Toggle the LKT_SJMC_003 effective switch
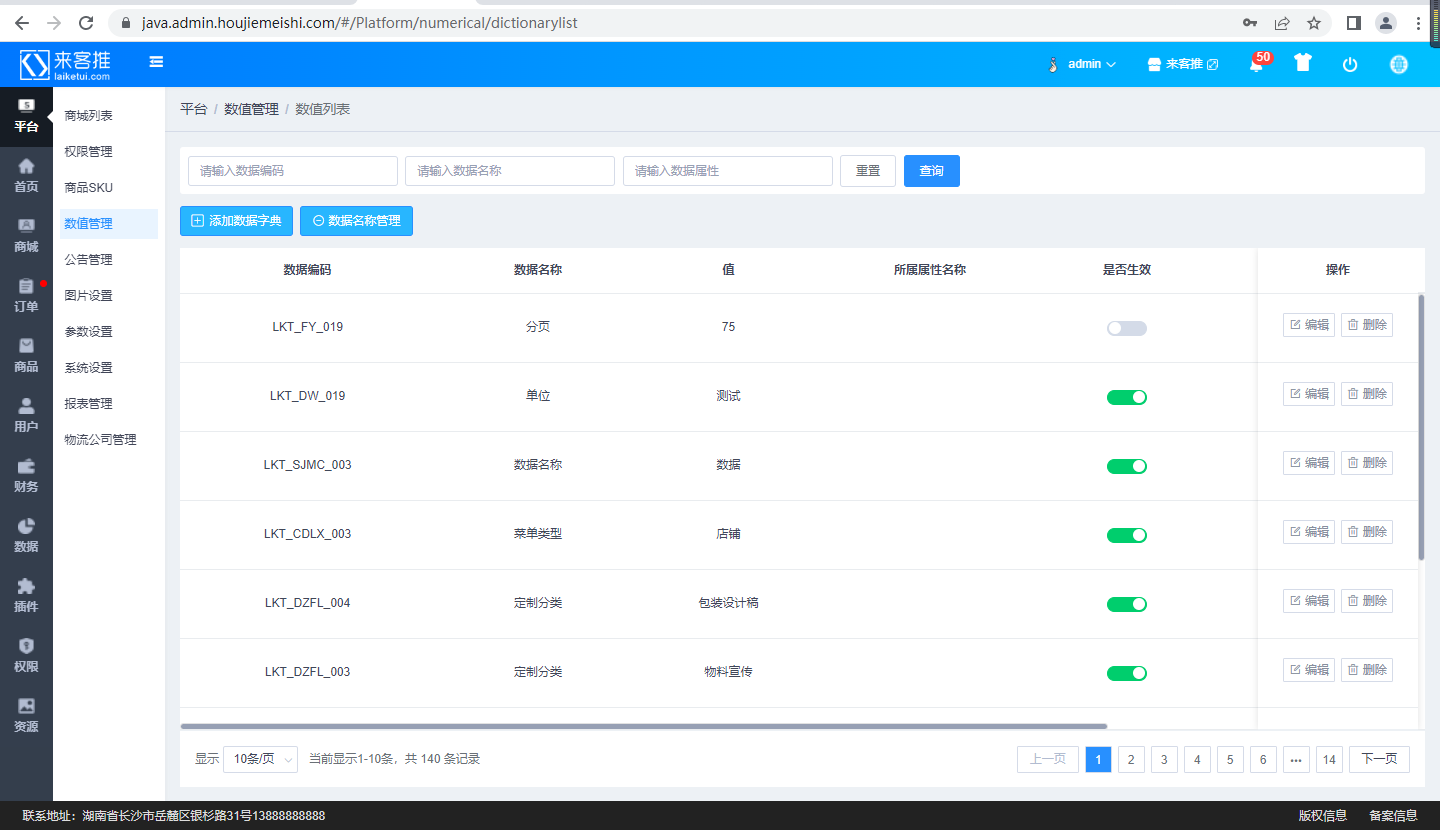 point(1127,466)
